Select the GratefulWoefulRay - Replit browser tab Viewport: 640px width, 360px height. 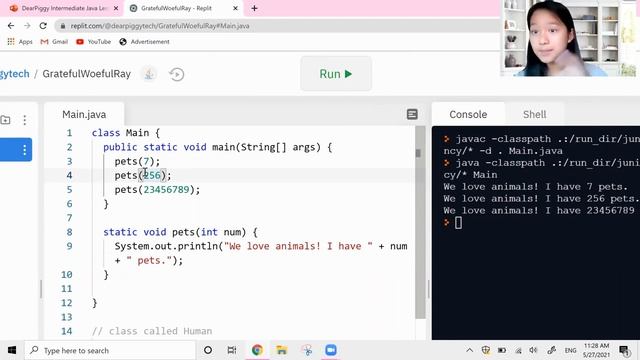[176, 8]
